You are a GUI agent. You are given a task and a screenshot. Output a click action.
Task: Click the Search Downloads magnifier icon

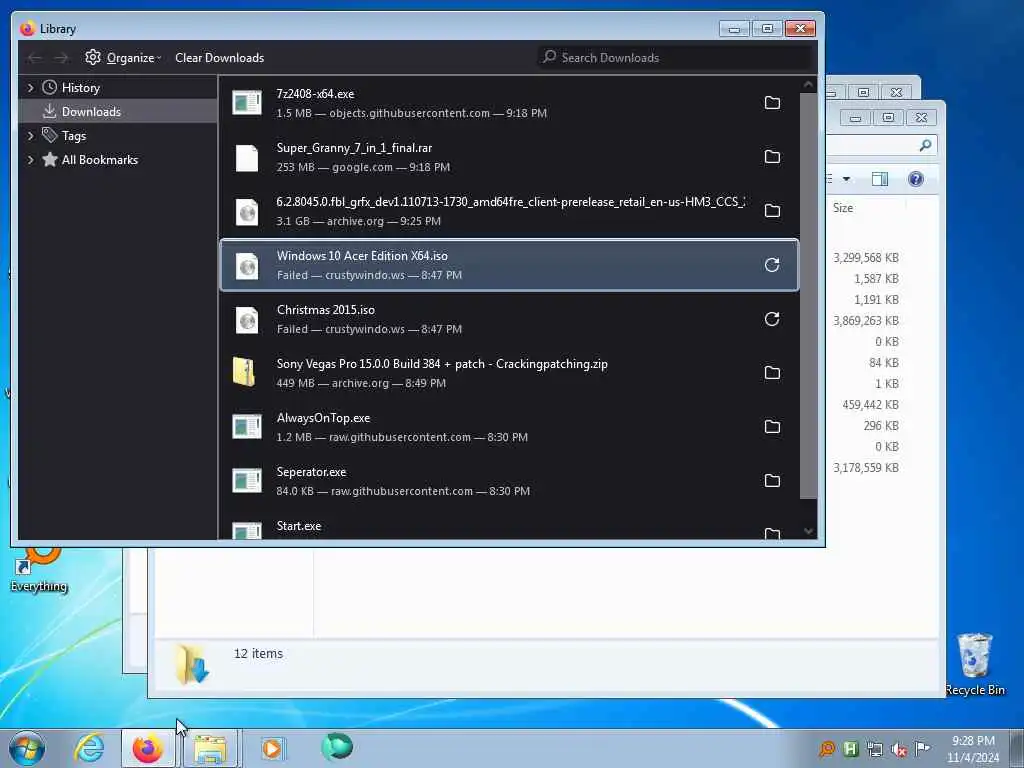(x=550, y=57)
